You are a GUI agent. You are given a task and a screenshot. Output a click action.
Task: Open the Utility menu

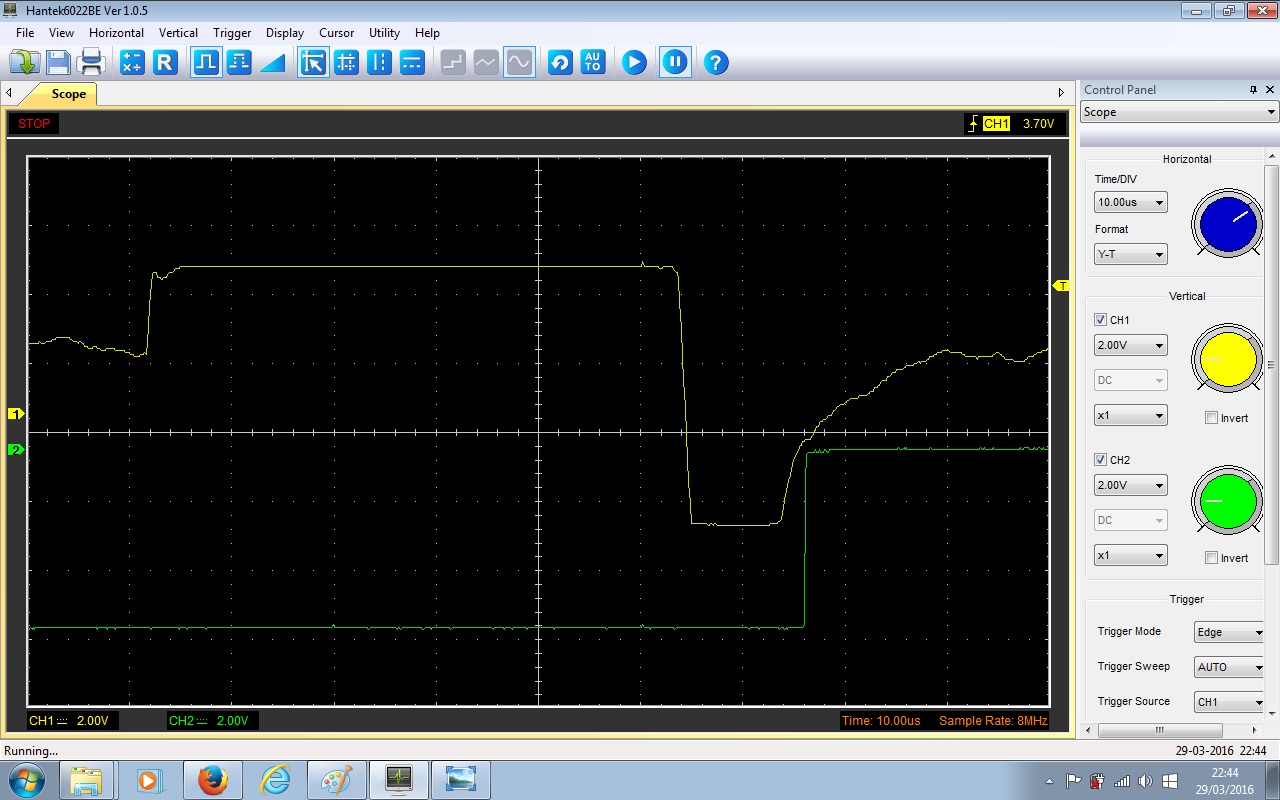coord(384,33)
